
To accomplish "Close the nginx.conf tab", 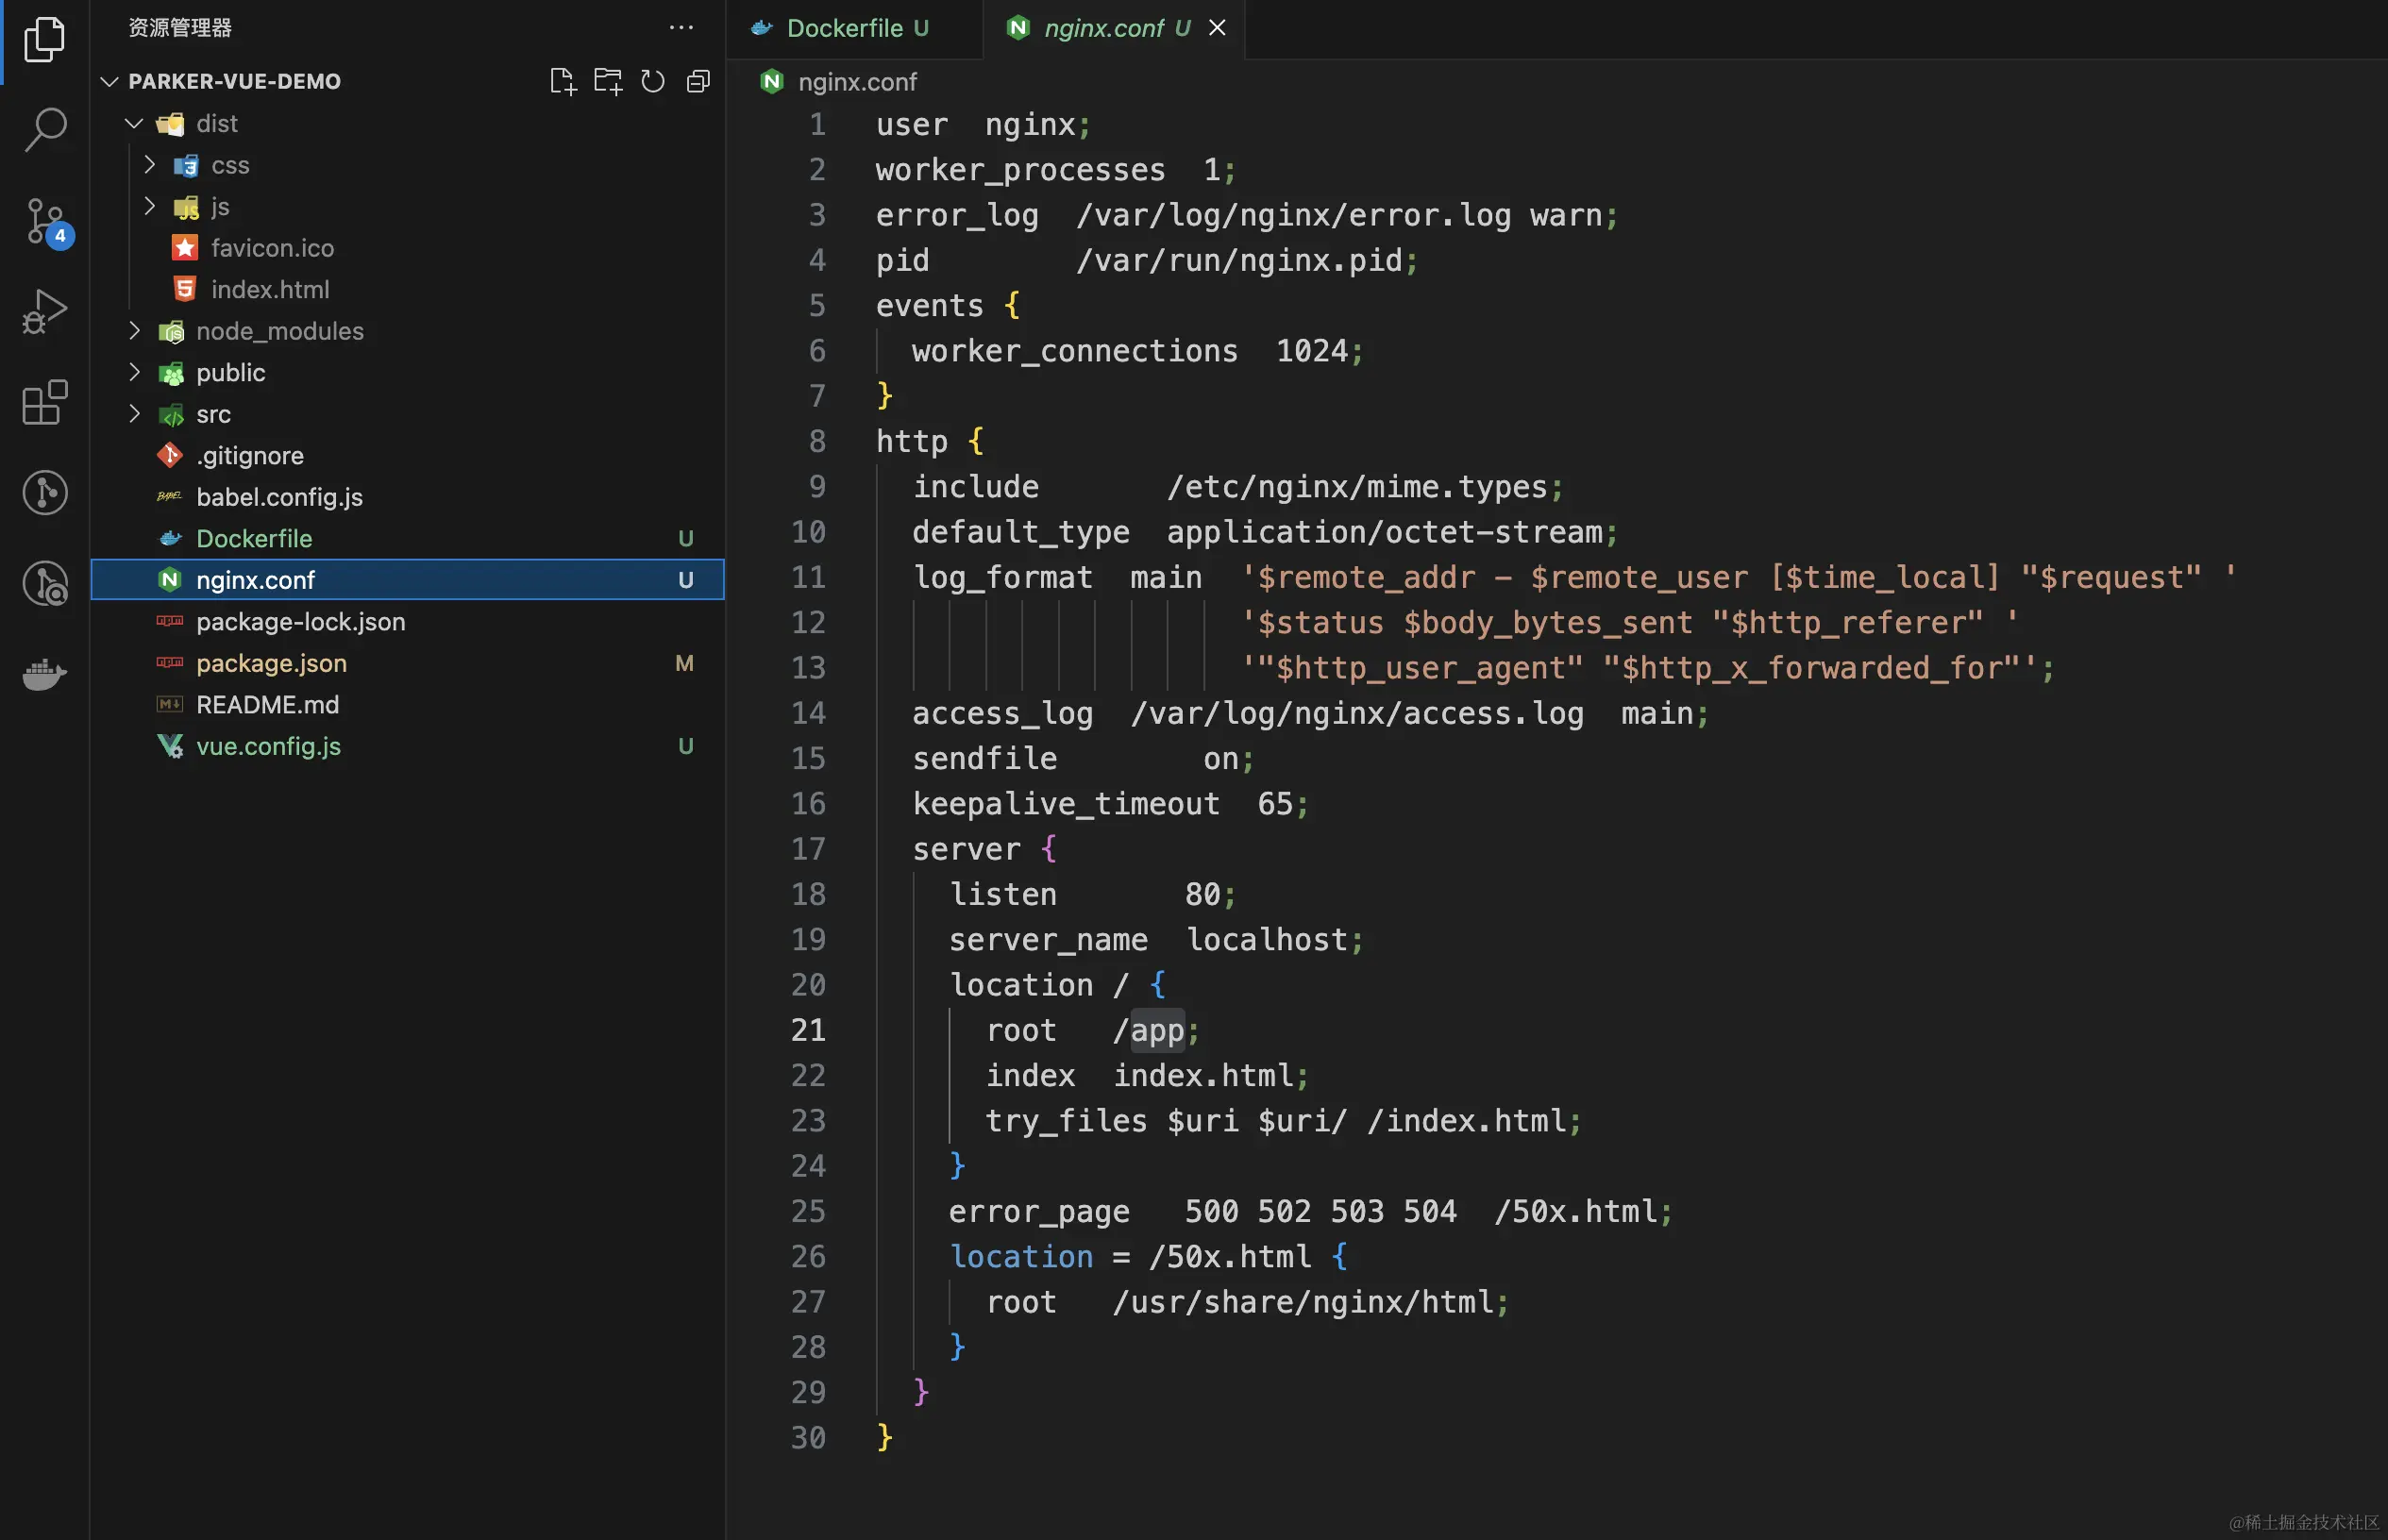I will tap(1217, 28).
